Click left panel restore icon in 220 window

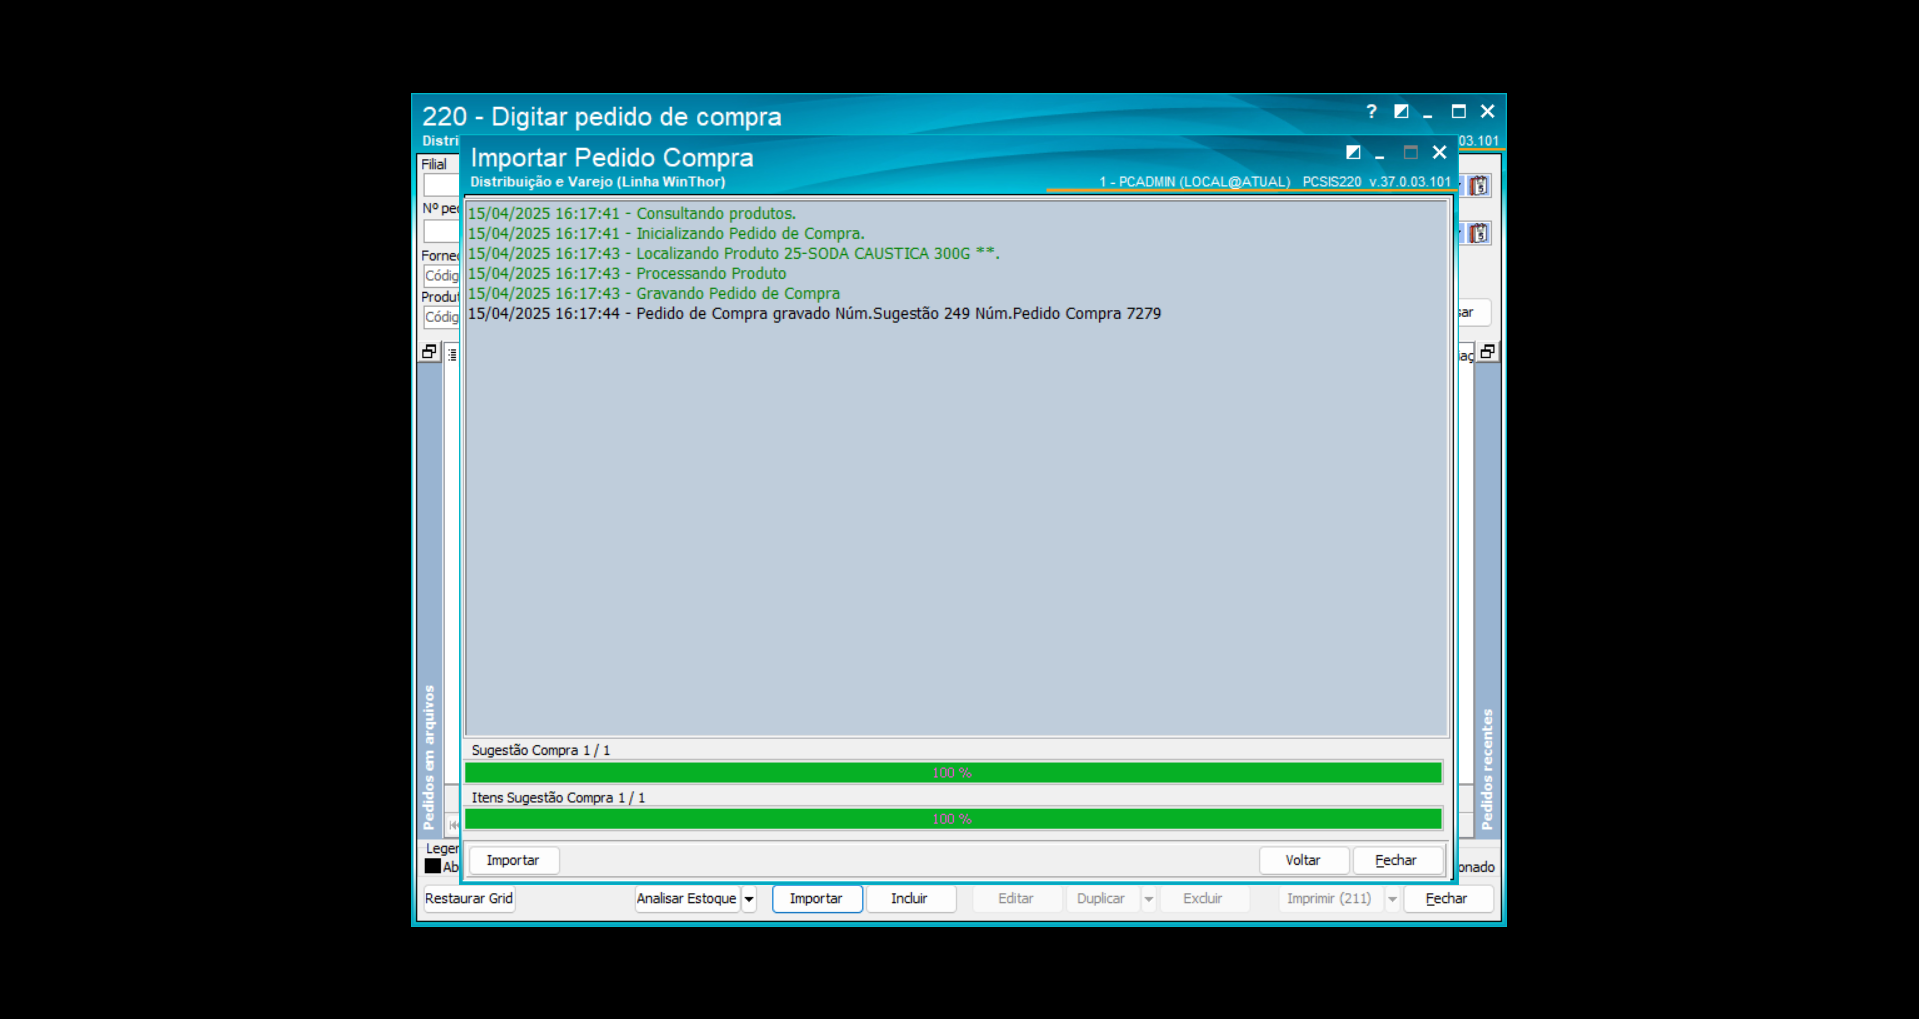429,352
